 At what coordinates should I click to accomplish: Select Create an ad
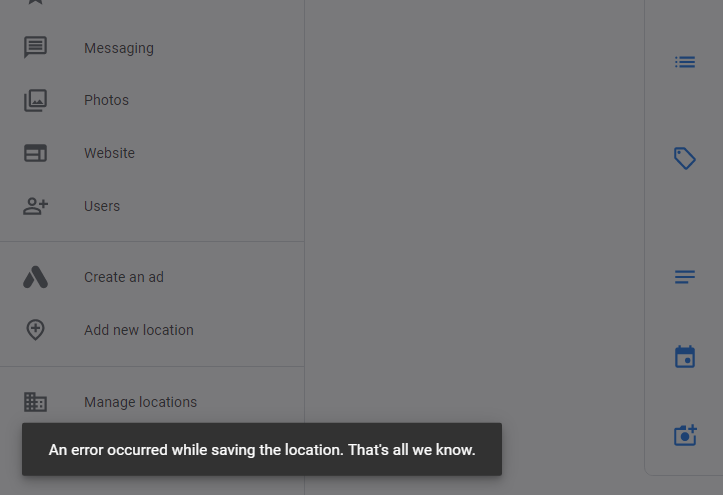click(152, 277)
